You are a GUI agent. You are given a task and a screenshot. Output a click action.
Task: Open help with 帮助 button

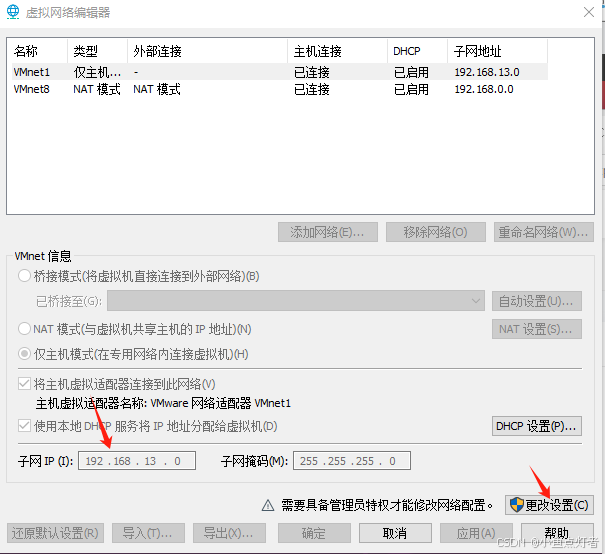click(557, 533)
